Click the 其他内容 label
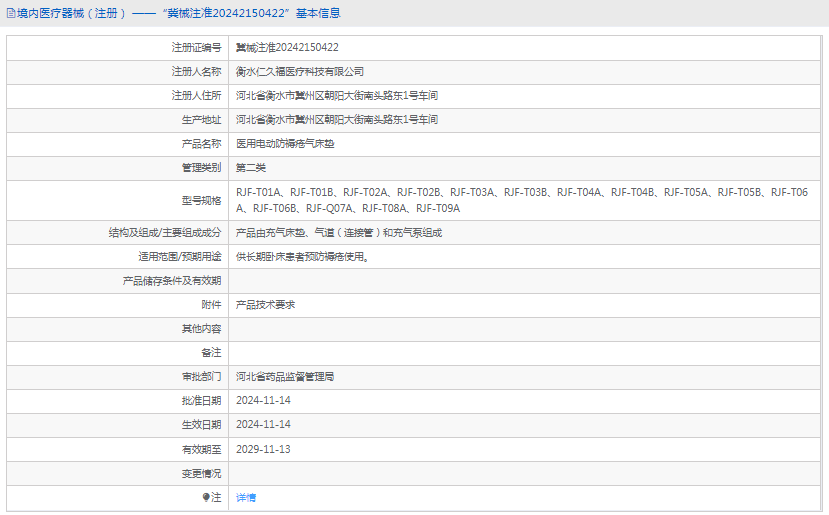This screenshot has height=515, width=829. (x=201, y=329)
